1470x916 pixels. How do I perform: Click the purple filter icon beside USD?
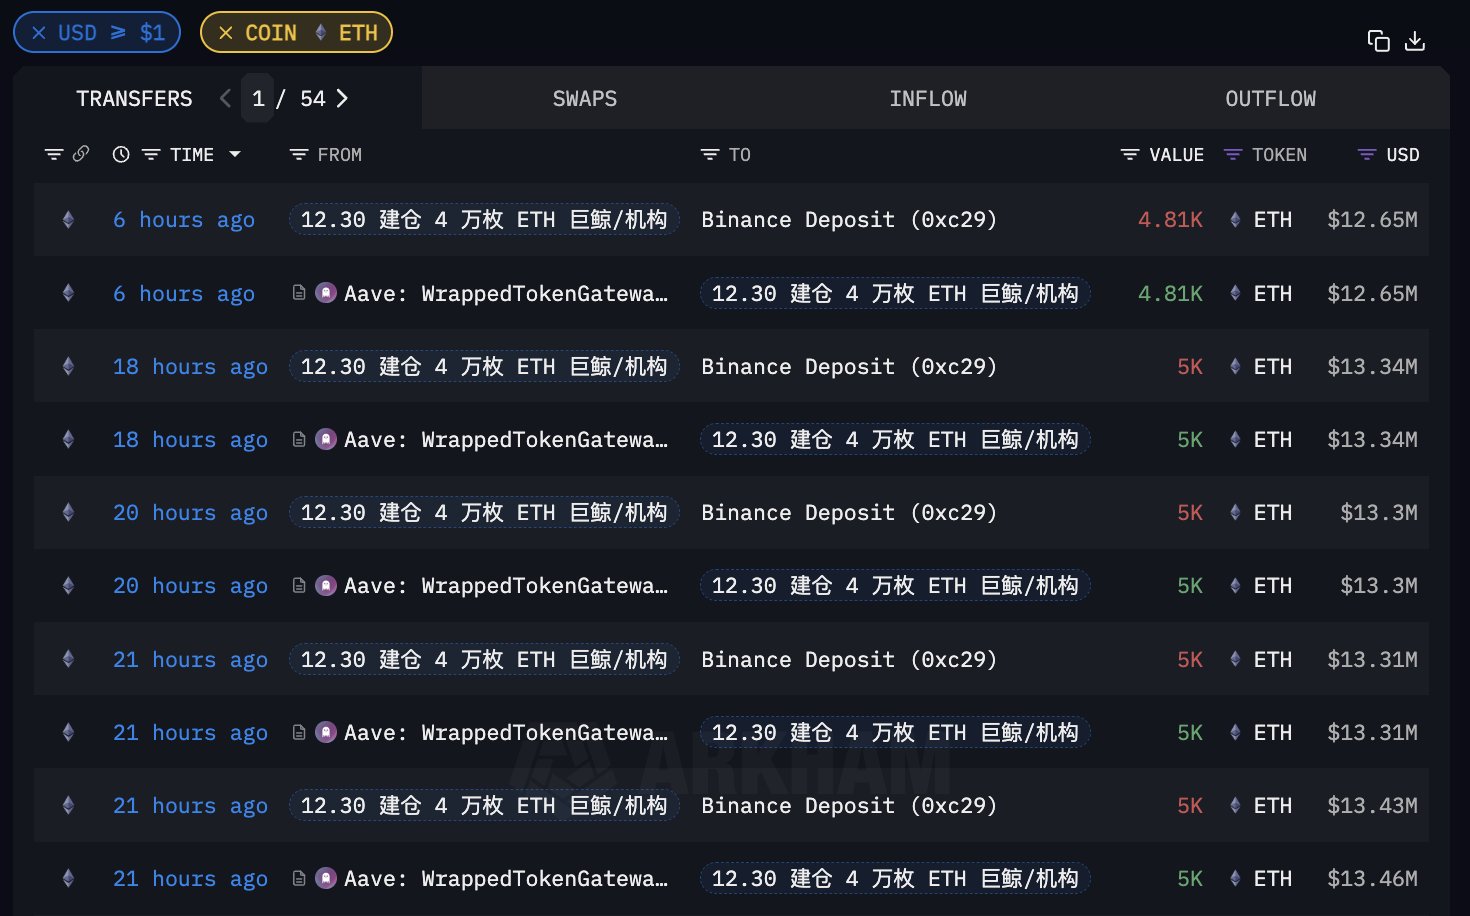pos(1367,155)
